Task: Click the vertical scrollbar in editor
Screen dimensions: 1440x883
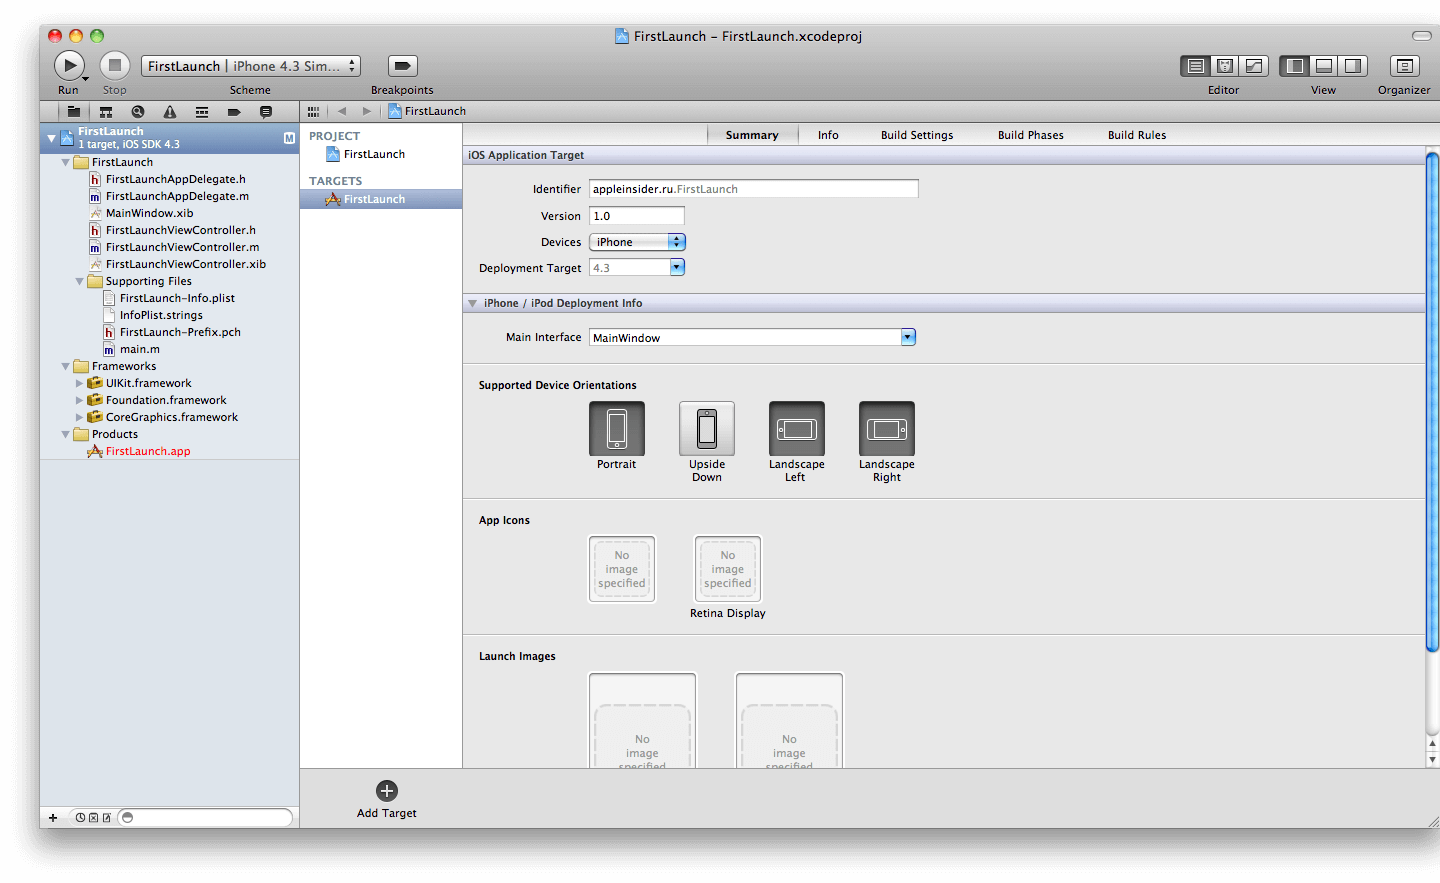Action: (1432, 400)
